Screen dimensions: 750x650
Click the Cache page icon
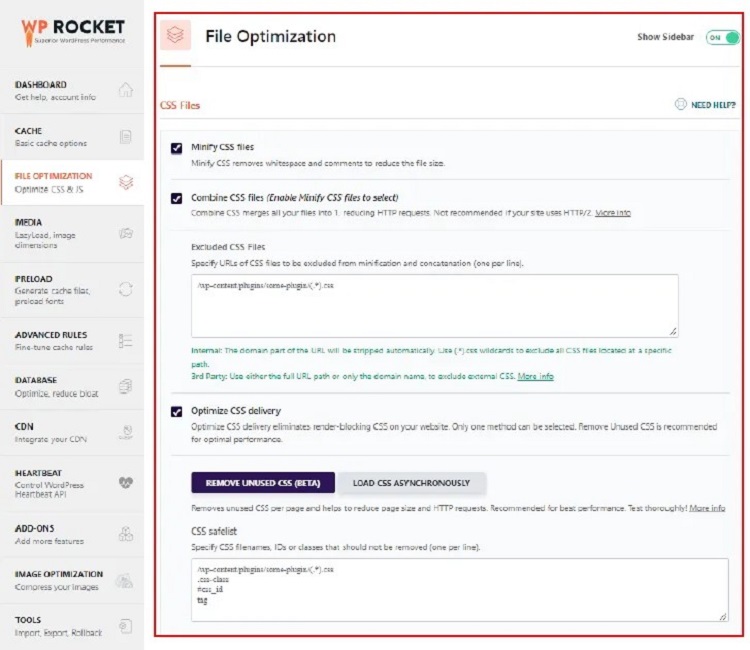(125, 137)
